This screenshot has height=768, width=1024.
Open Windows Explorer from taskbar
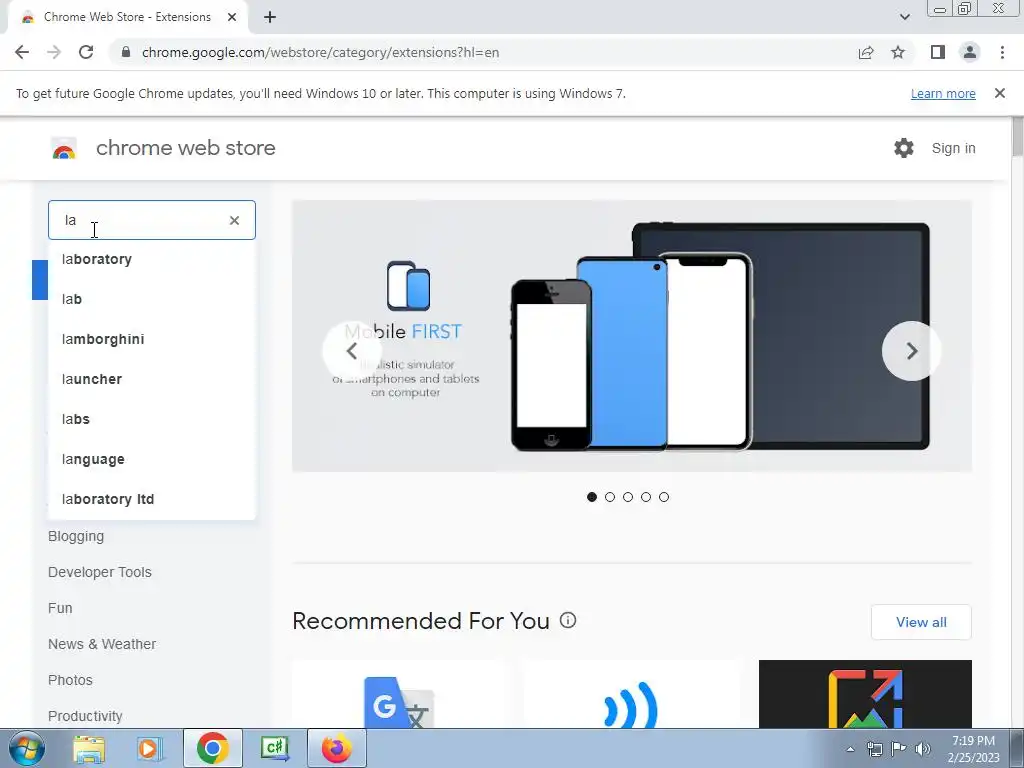click(89, 748)
